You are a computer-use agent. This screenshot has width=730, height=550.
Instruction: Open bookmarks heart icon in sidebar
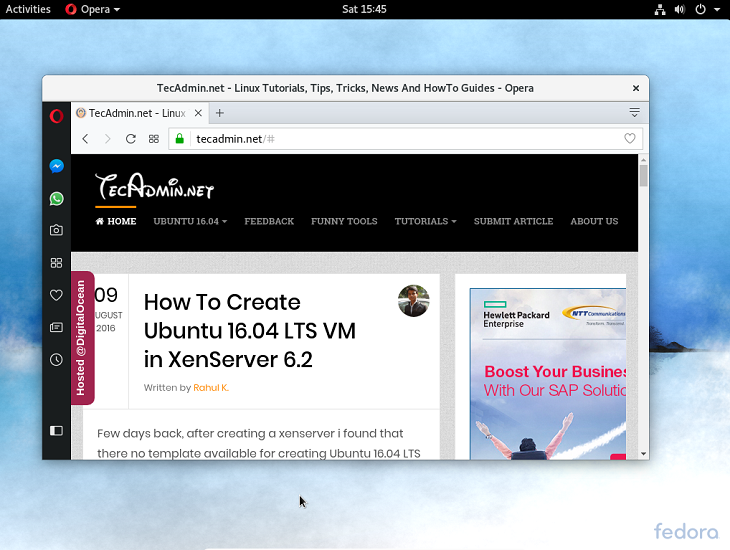click(x=56, y=295)
